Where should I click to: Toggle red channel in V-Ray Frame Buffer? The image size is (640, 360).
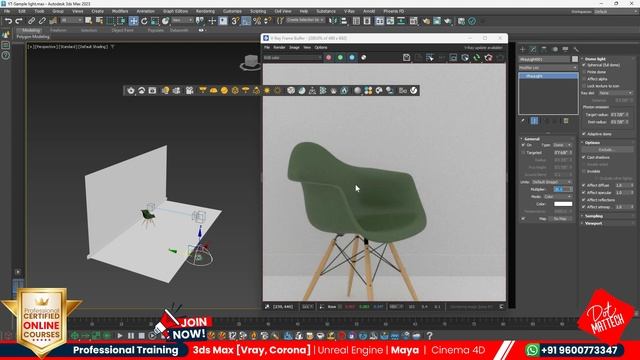(x=329, y=58)
